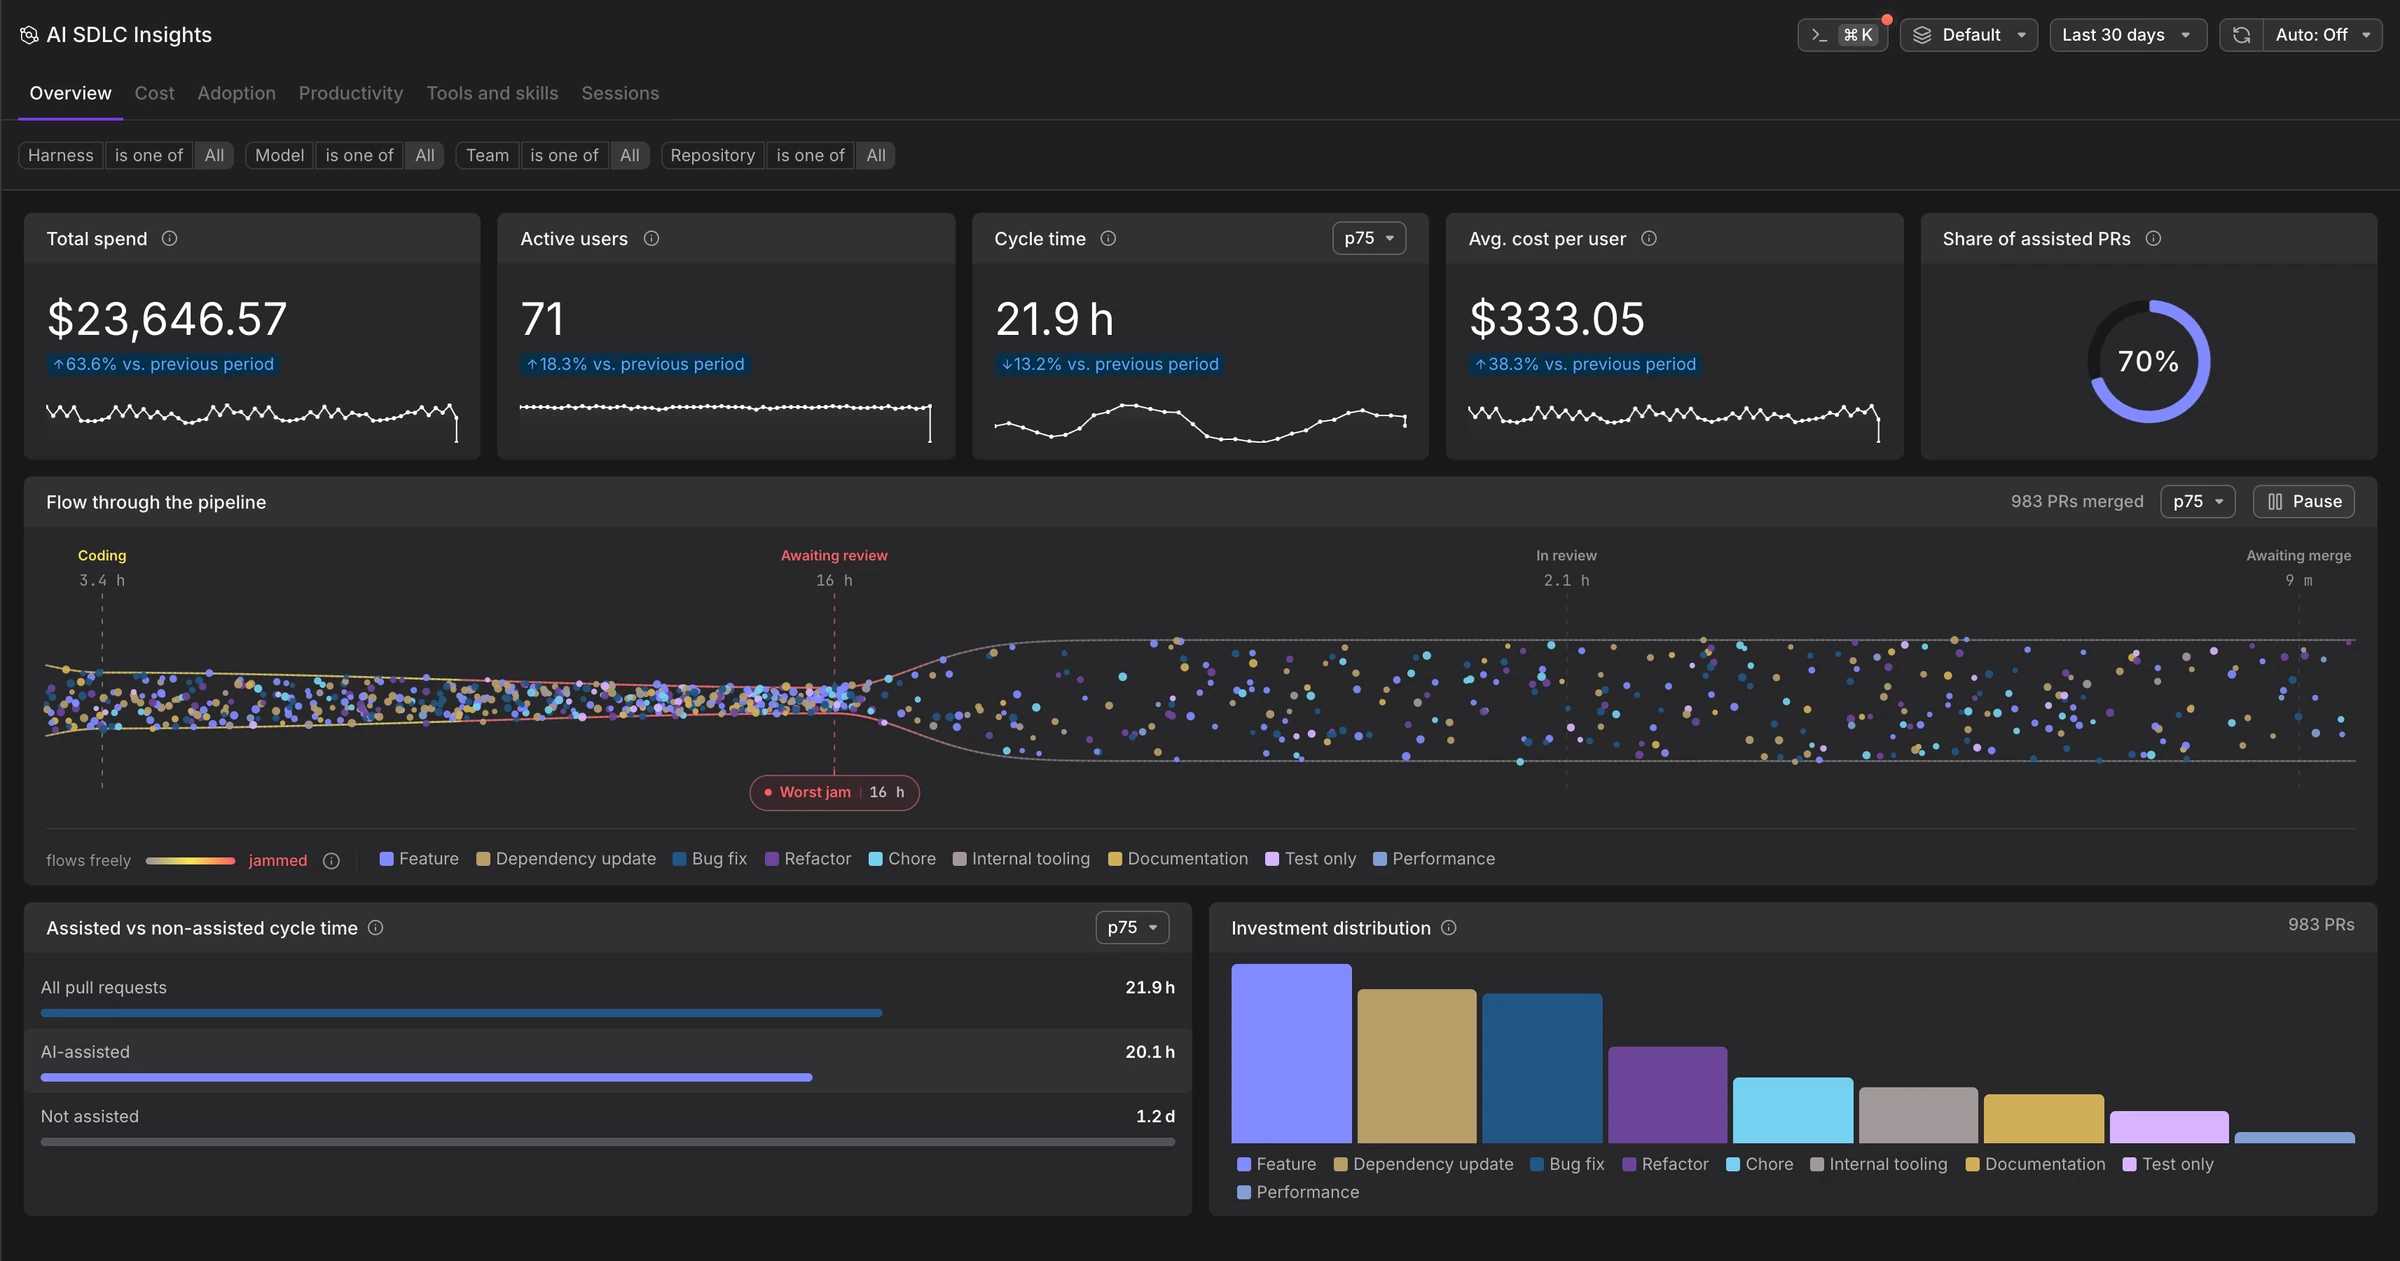Screen dimensions: 2400x1261
Task: Open the command palette ⌘K button
Action: click(1842, 35)
